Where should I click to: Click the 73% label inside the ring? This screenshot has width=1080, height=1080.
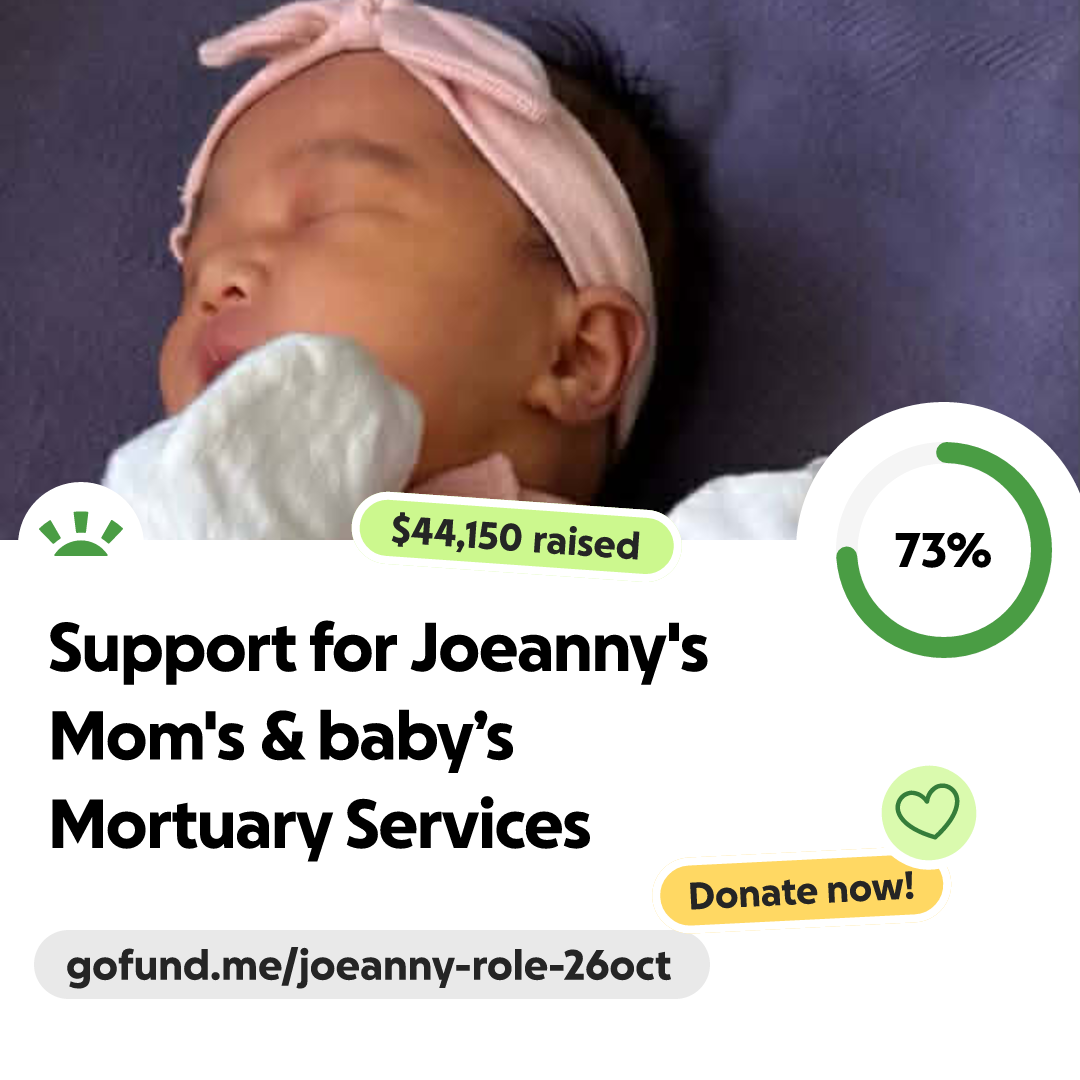[943, 550]
